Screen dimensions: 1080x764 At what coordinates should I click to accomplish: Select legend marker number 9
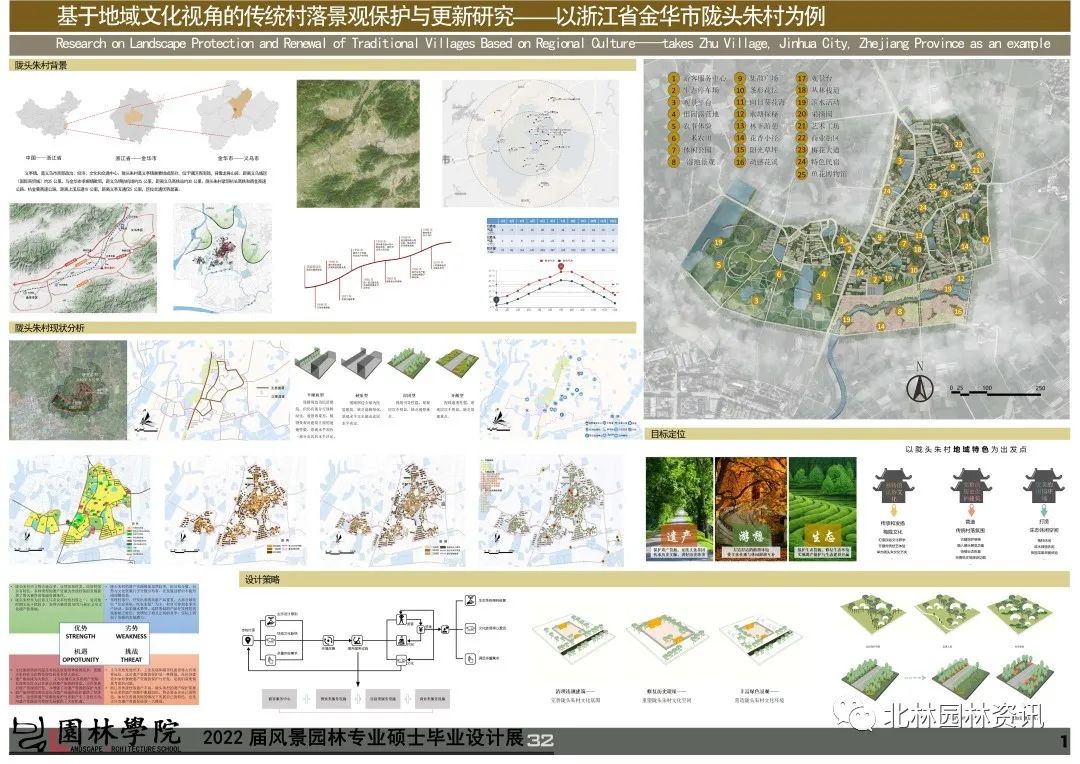click(740, 78)
